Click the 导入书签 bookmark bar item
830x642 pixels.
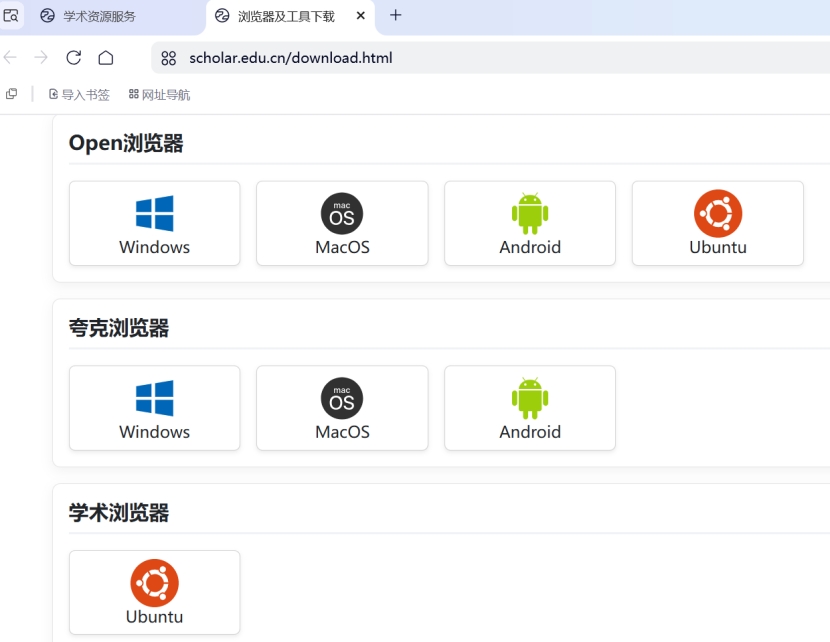click(x=79, y=95)
